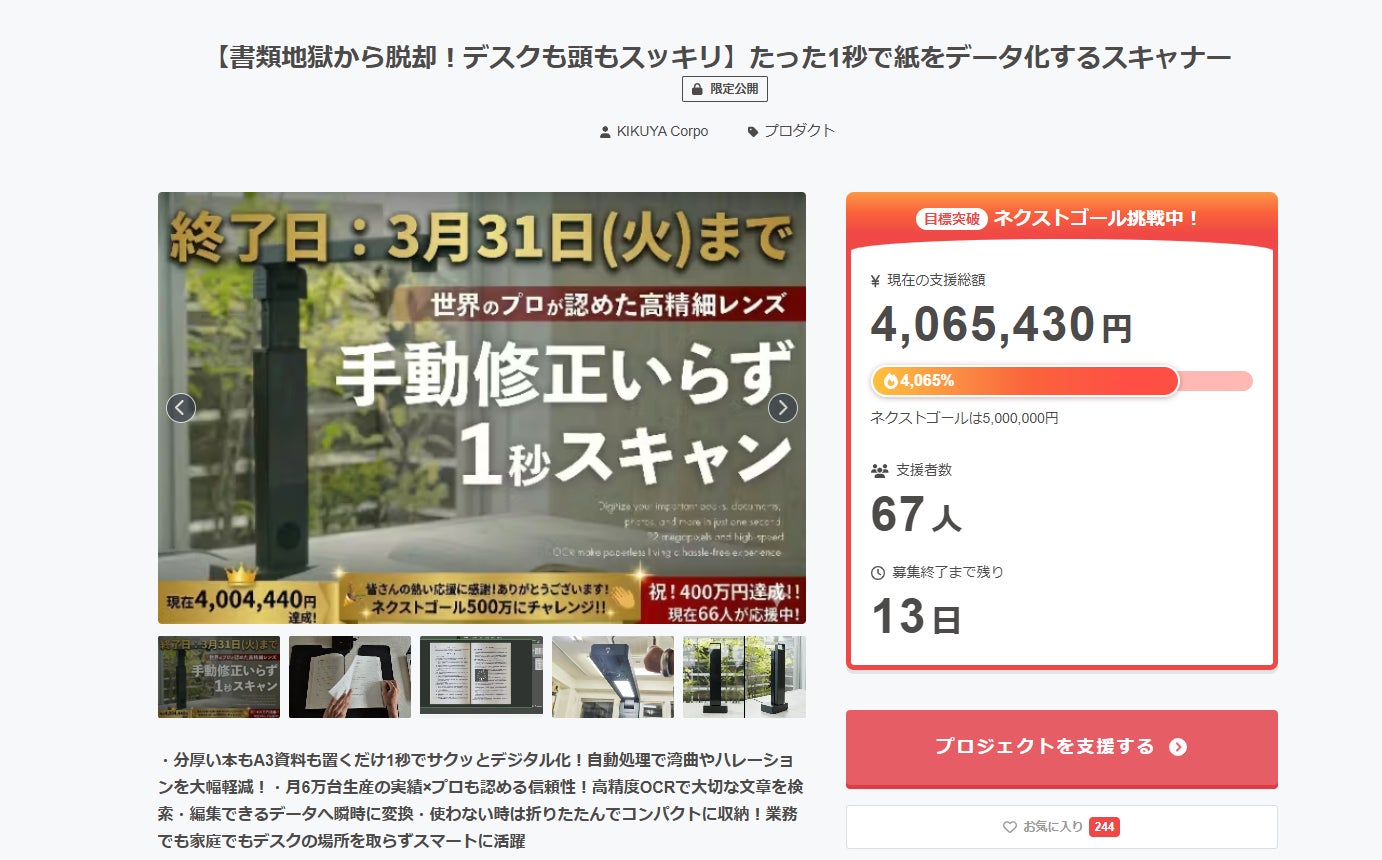This screenshot has height=860, width=1382.
Task: Click the 244 favorites count badge
Action: 1104,827
